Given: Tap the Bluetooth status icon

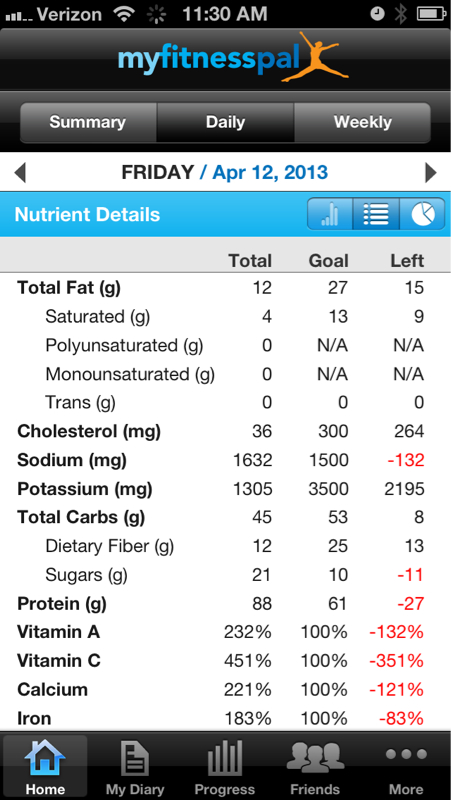Looking at the screenshot, I should pos(401,14).
